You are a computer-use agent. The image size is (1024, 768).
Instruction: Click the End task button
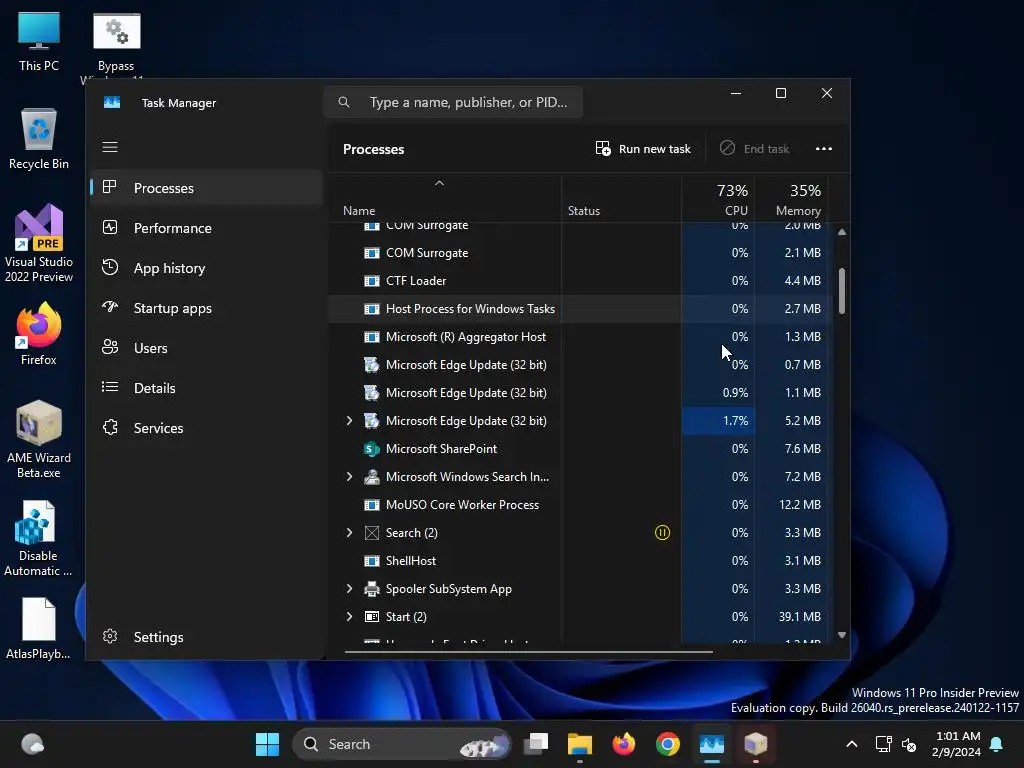tap(754, 149)
